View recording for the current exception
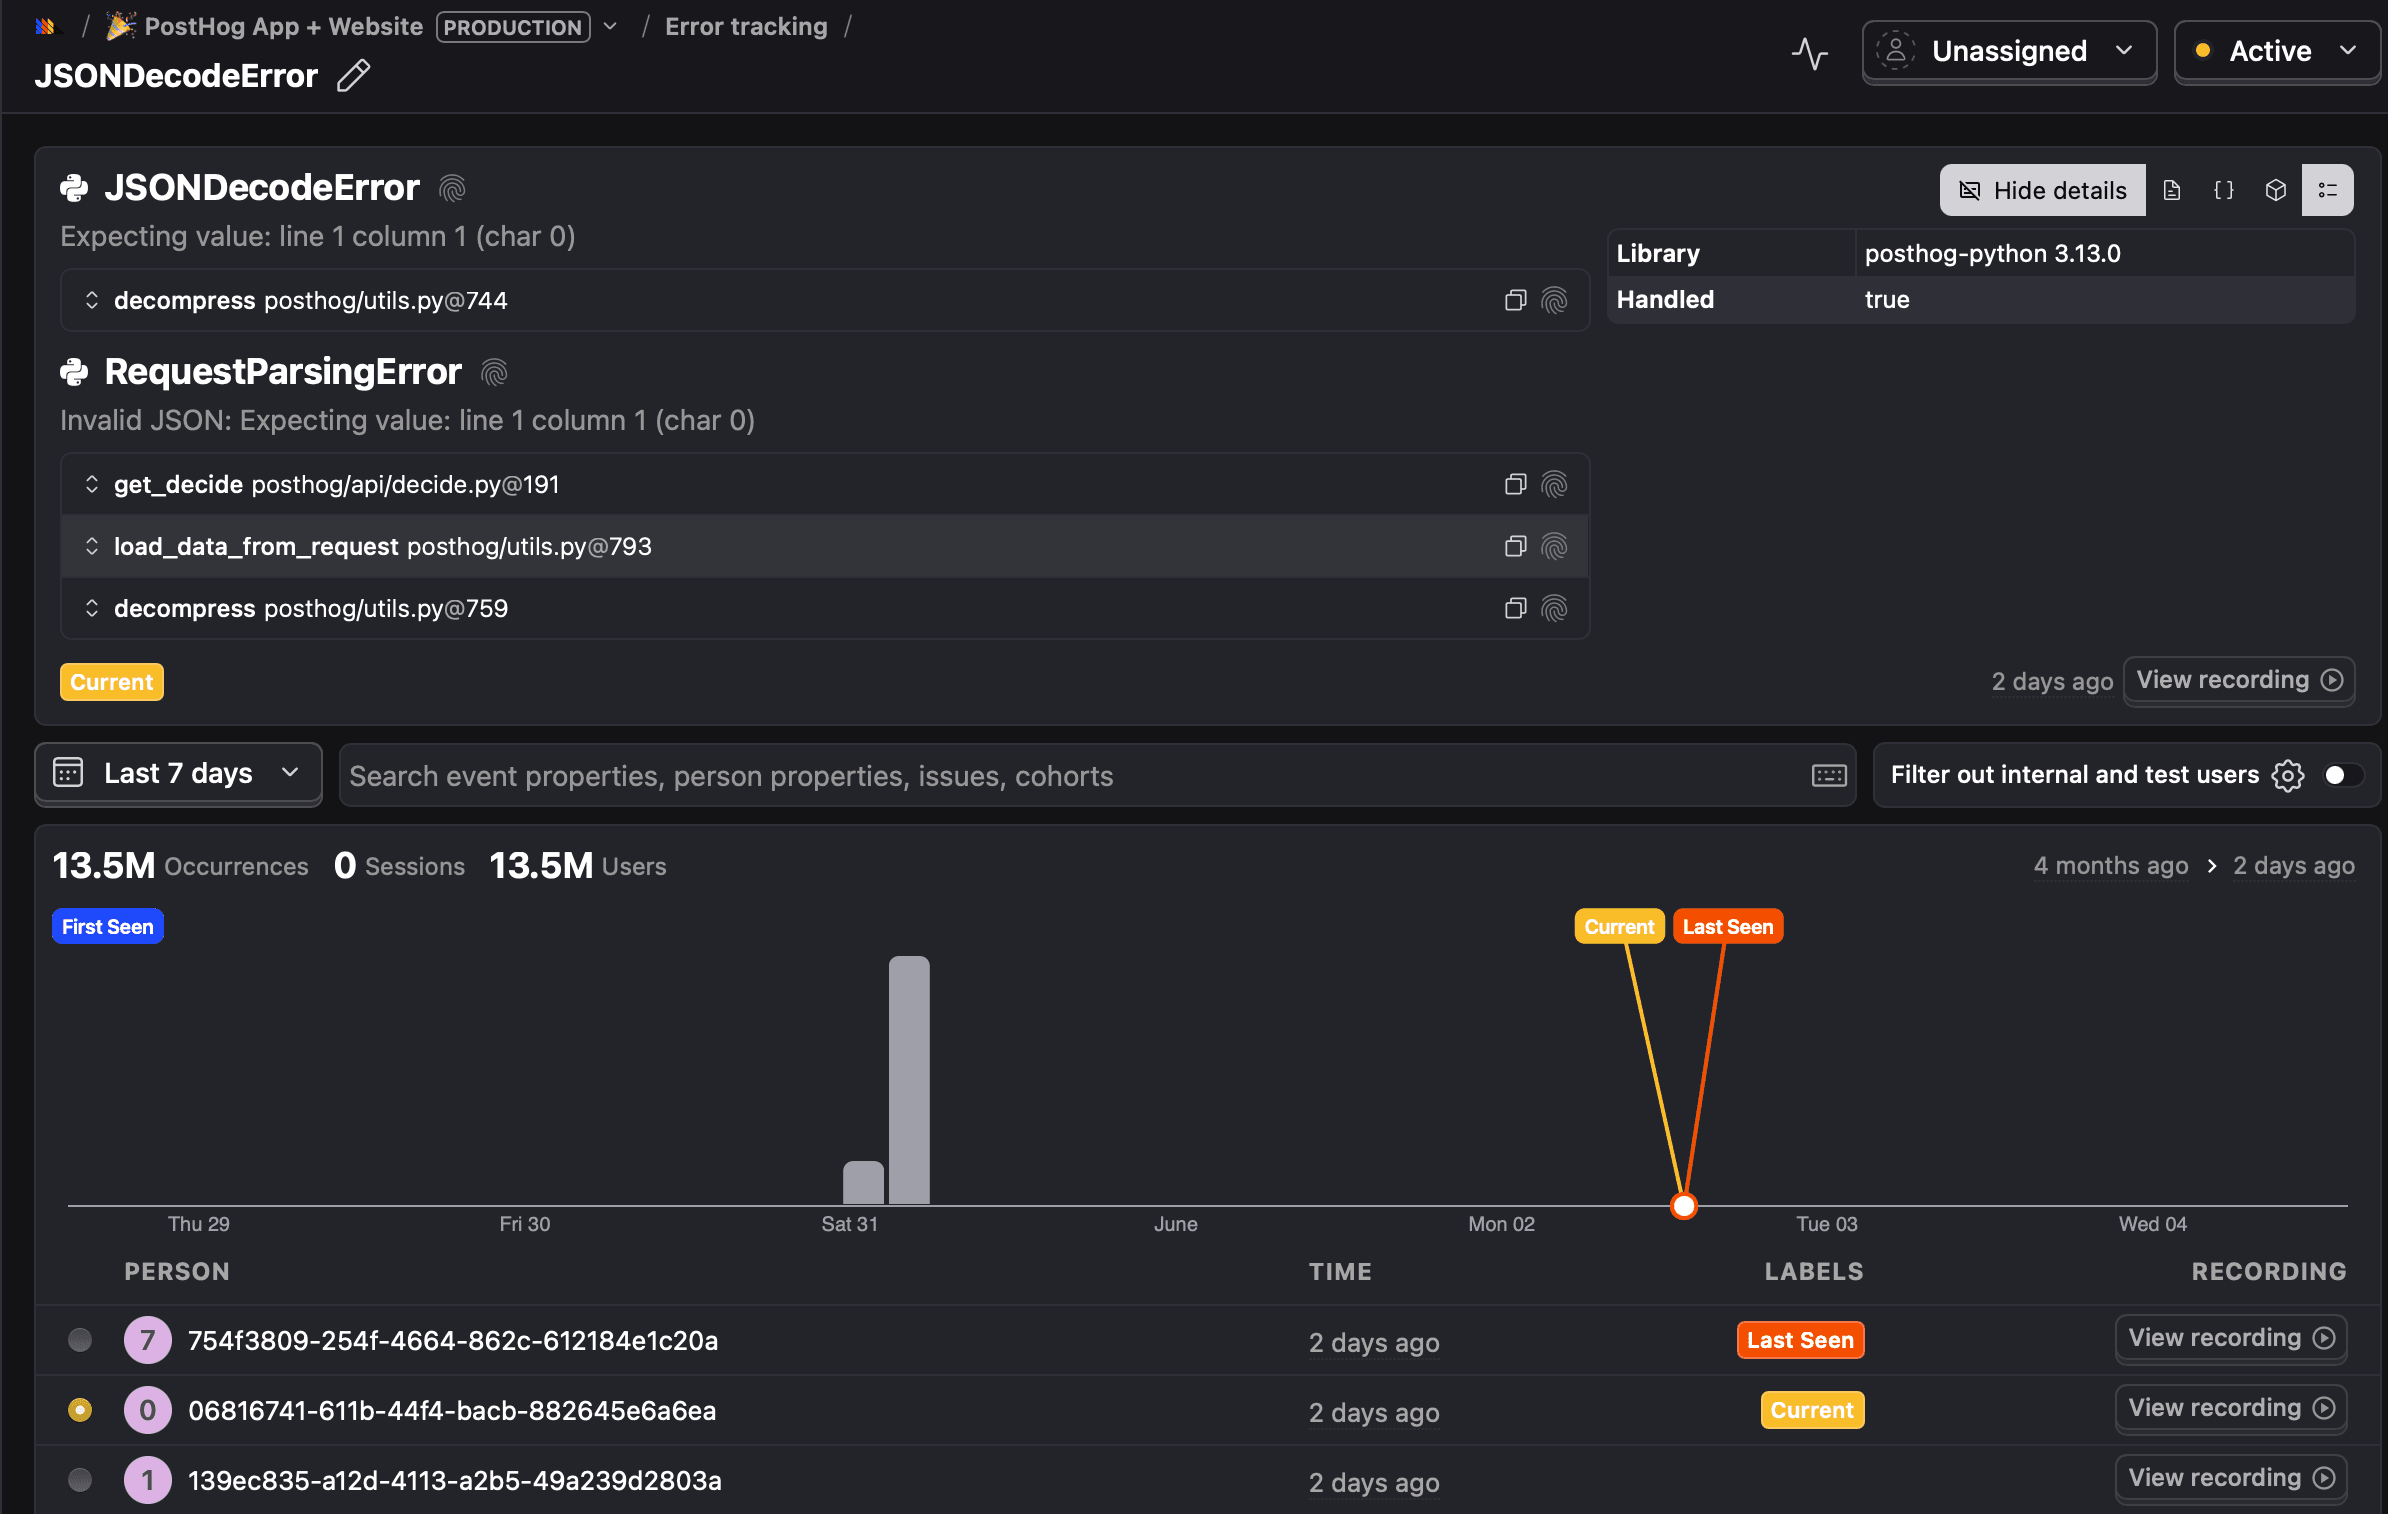 [2239, 680]
